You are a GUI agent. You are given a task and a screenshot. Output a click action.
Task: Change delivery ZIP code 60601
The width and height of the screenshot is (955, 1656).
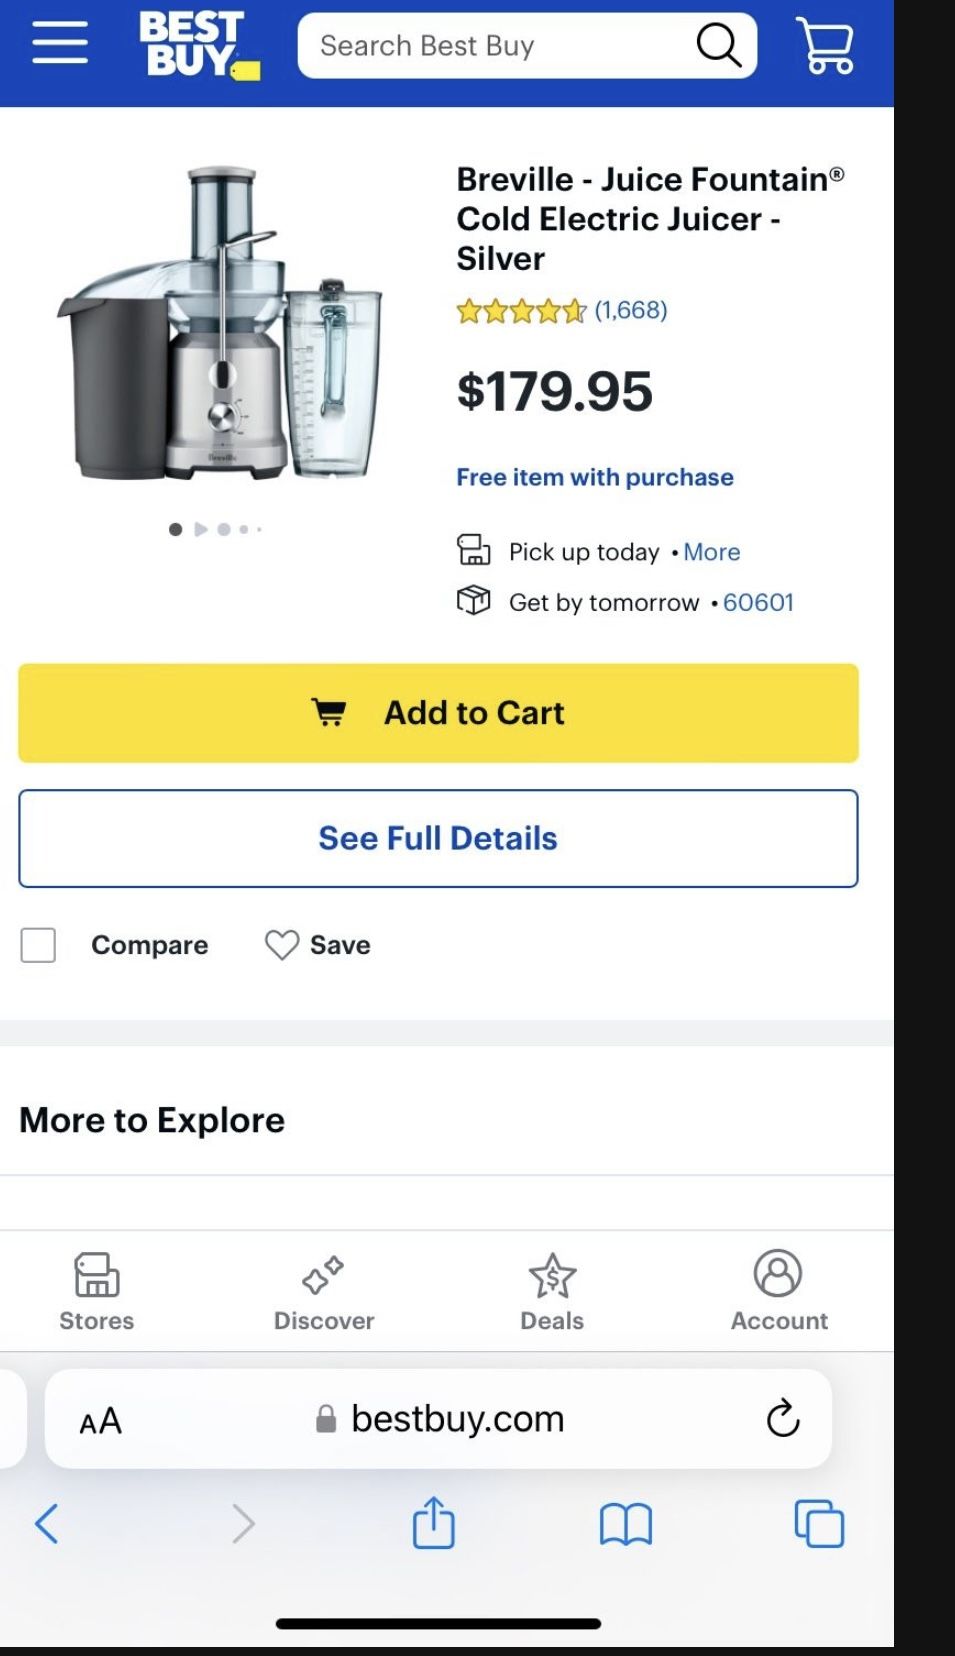(x=758, y=602)
